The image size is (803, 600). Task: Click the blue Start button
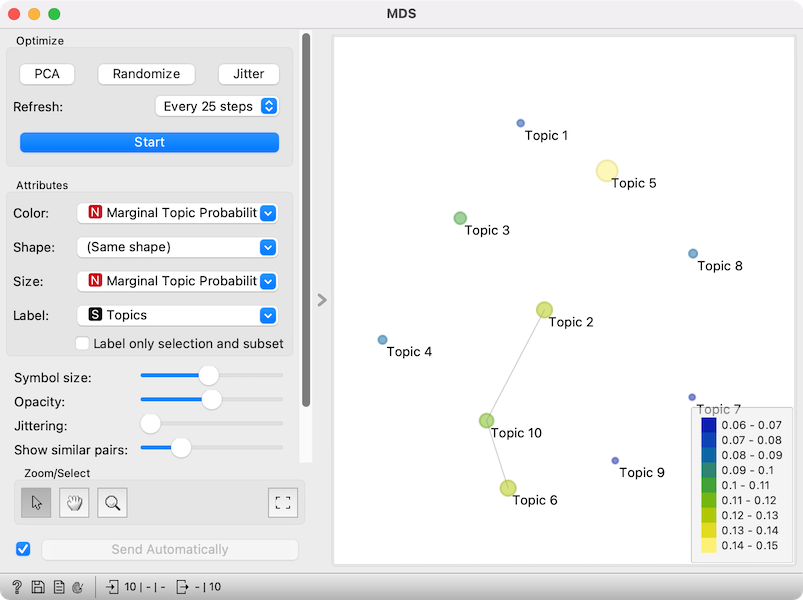pyautogui.click(x=150, y=142)
